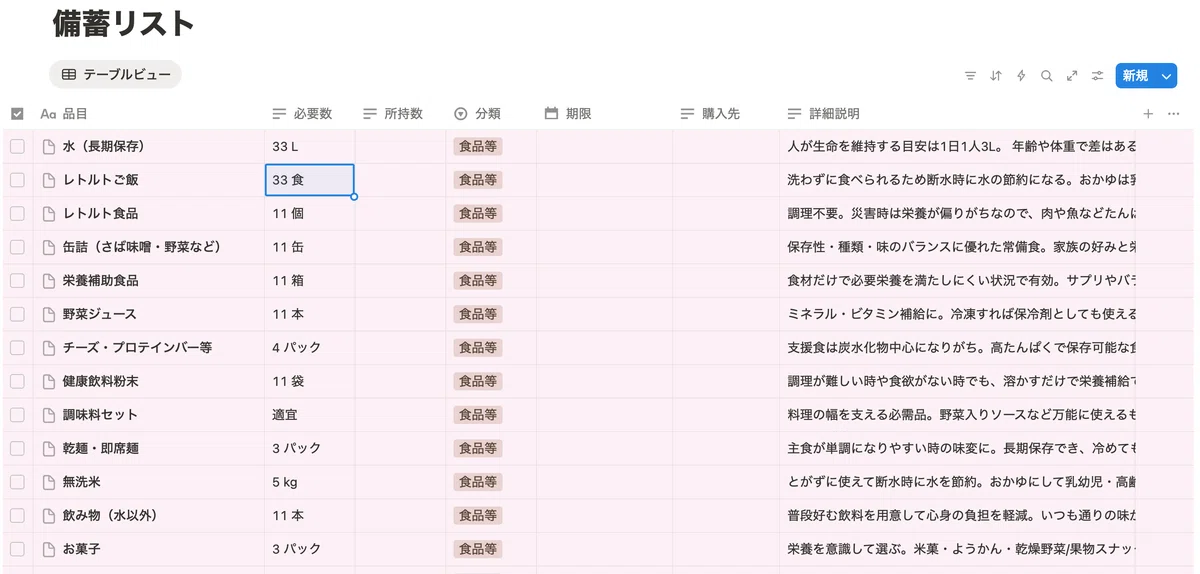Viewport: 1200px width, 574px height.
Task: Open the 調味料セット page title
Action: pos(100,414)
